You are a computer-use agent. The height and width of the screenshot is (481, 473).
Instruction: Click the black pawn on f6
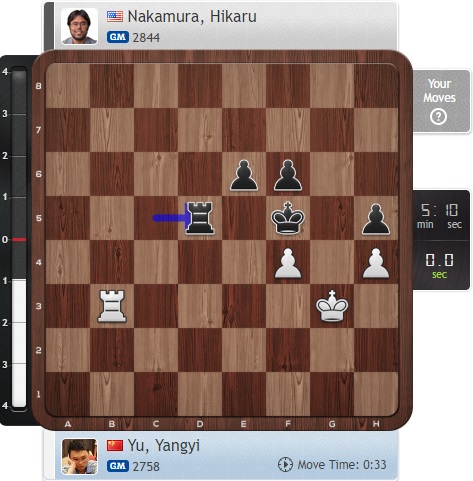pos(288,175)
